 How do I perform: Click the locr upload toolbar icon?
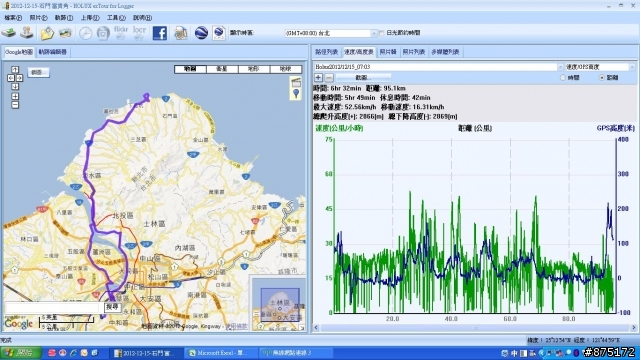pyautogui.click(x=140, y=33)
